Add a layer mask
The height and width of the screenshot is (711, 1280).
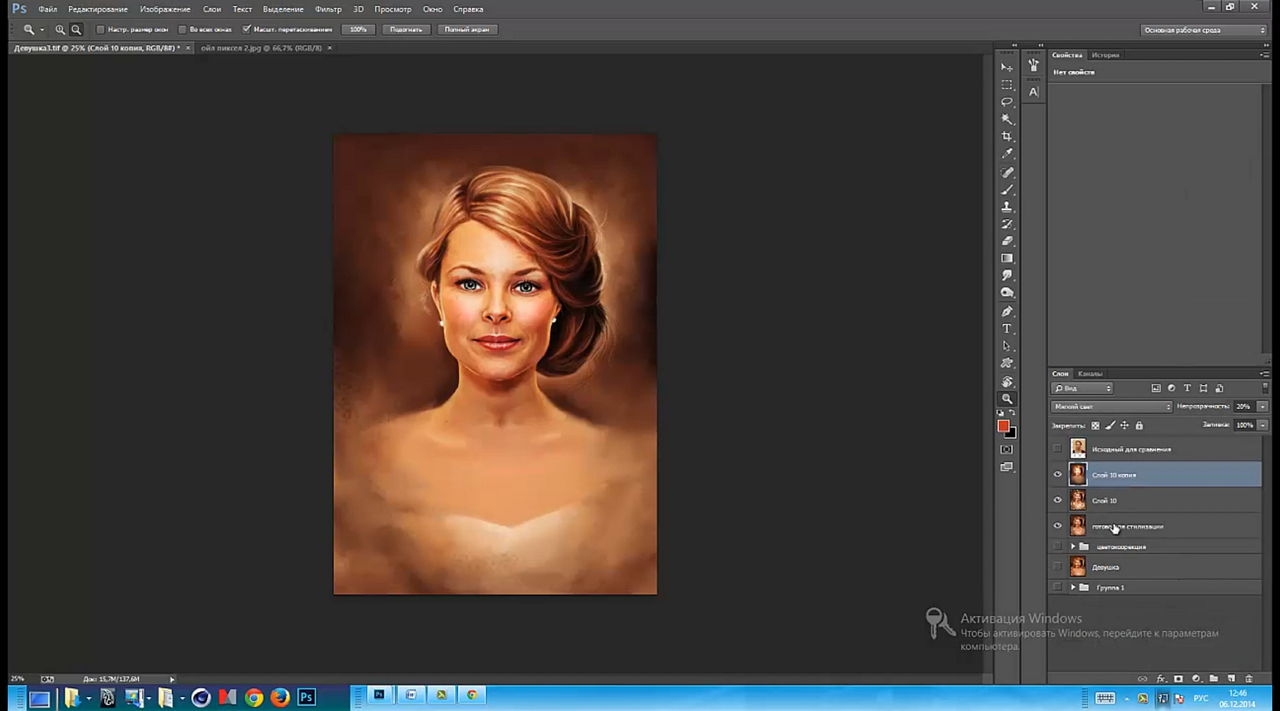pos(1178,679)
